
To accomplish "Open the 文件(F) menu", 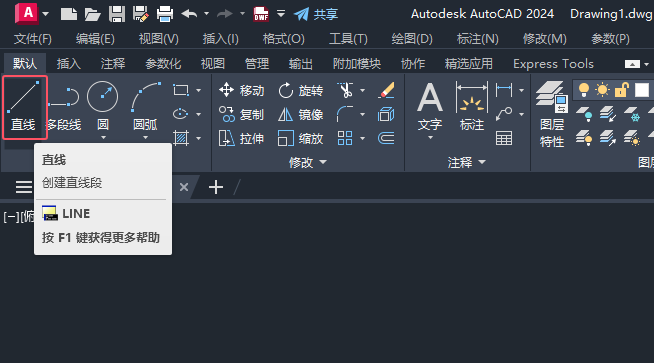I will click(33, 39).
